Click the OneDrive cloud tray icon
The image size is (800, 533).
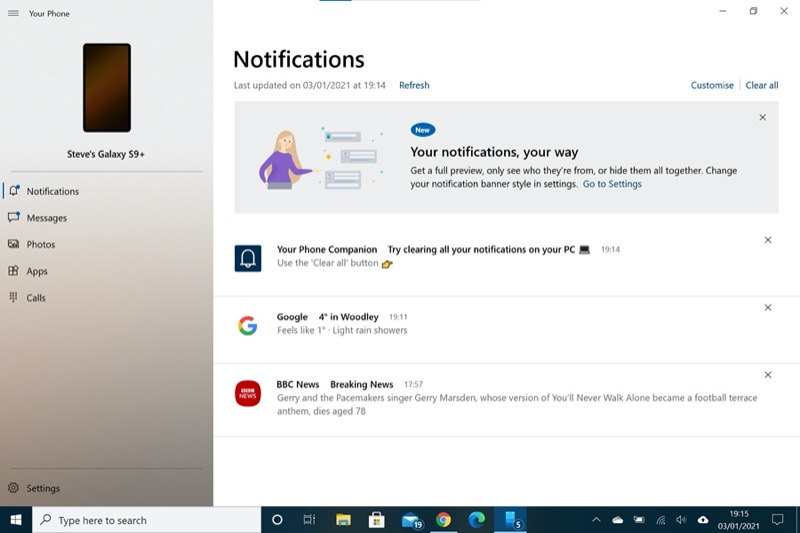(617, 520)
